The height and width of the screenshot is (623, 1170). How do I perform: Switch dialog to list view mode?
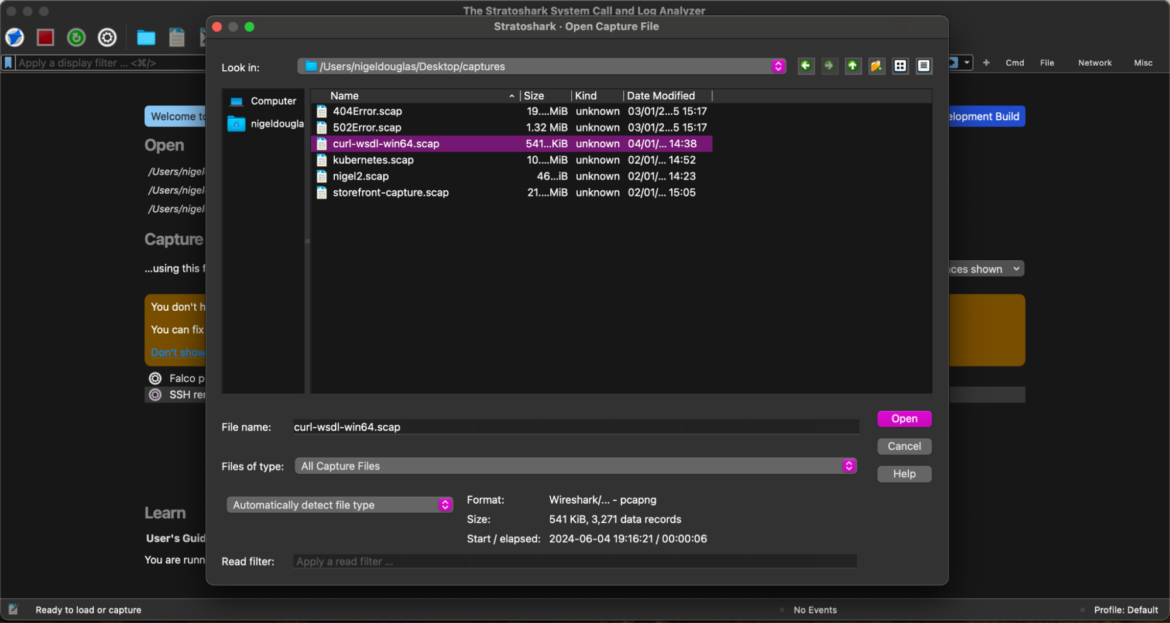click(901, 66)
